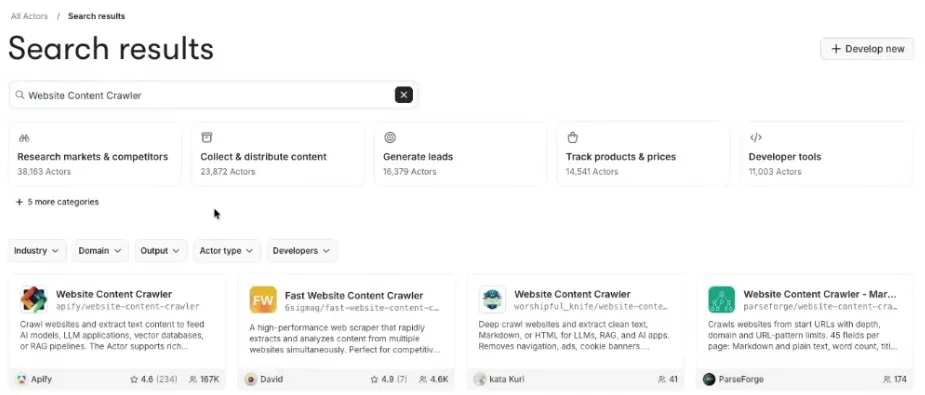
Task: Click Apify developer avatar
Action: (21, 379)
